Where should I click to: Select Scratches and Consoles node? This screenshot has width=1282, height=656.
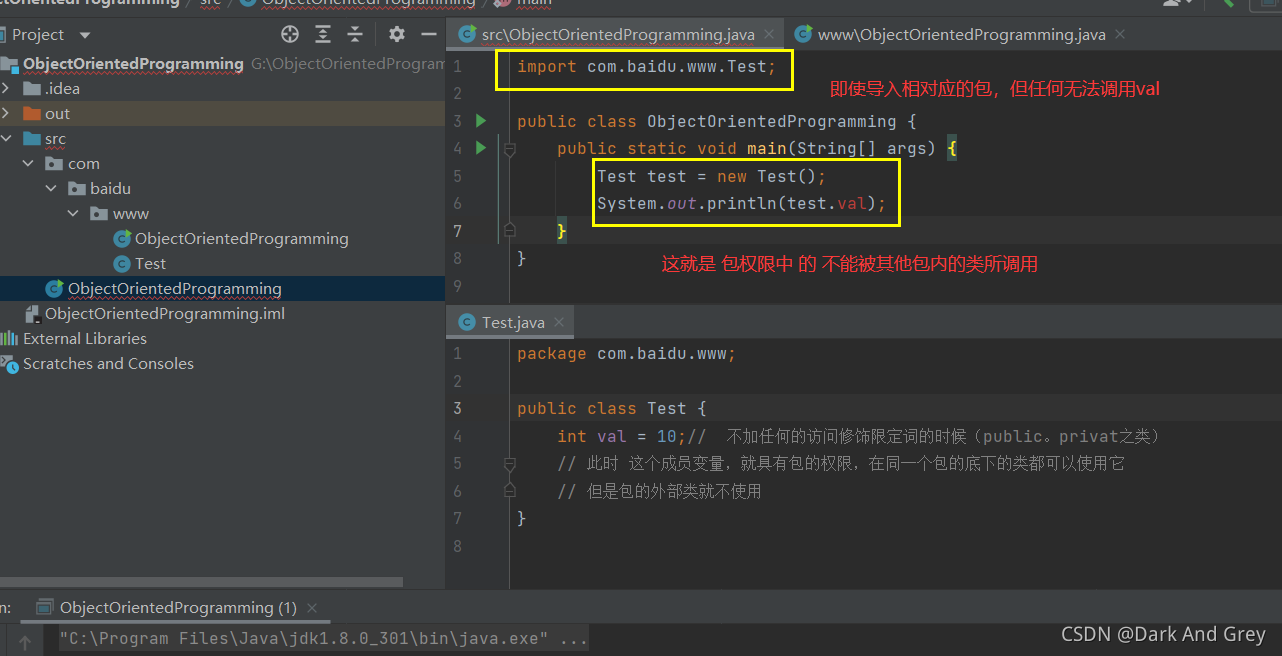click(x=108, y=364)
